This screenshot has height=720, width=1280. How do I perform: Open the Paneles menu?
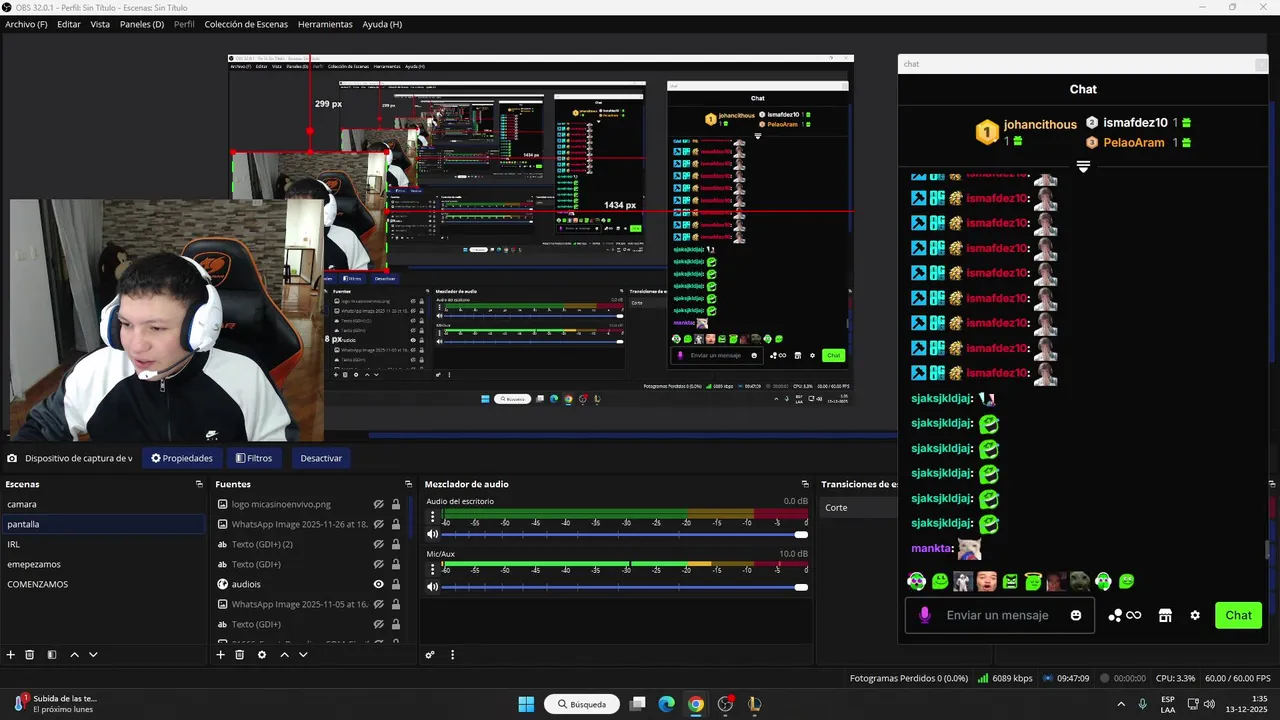[142, 24]
